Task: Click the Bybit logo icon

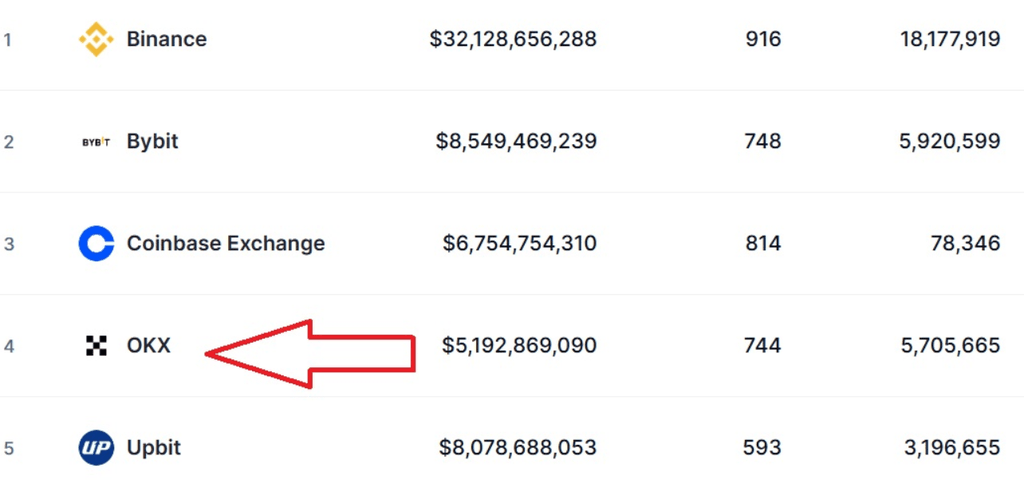Action: tap(96, 142)
